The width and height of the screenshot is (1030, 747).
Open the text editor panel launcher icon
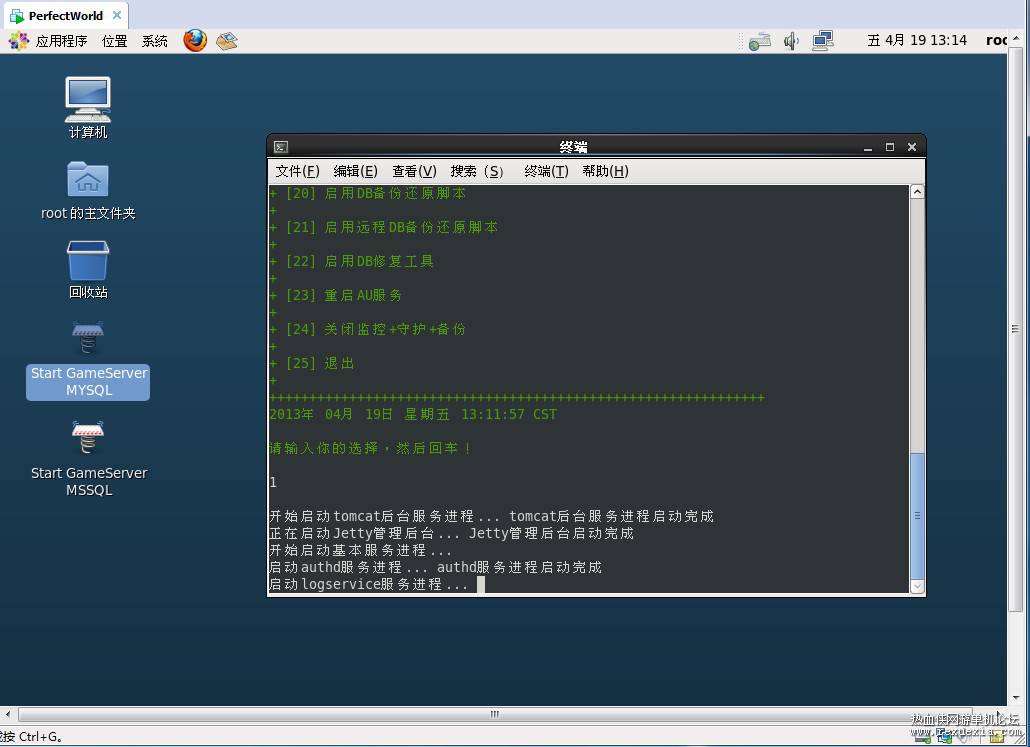coord(227,41)
